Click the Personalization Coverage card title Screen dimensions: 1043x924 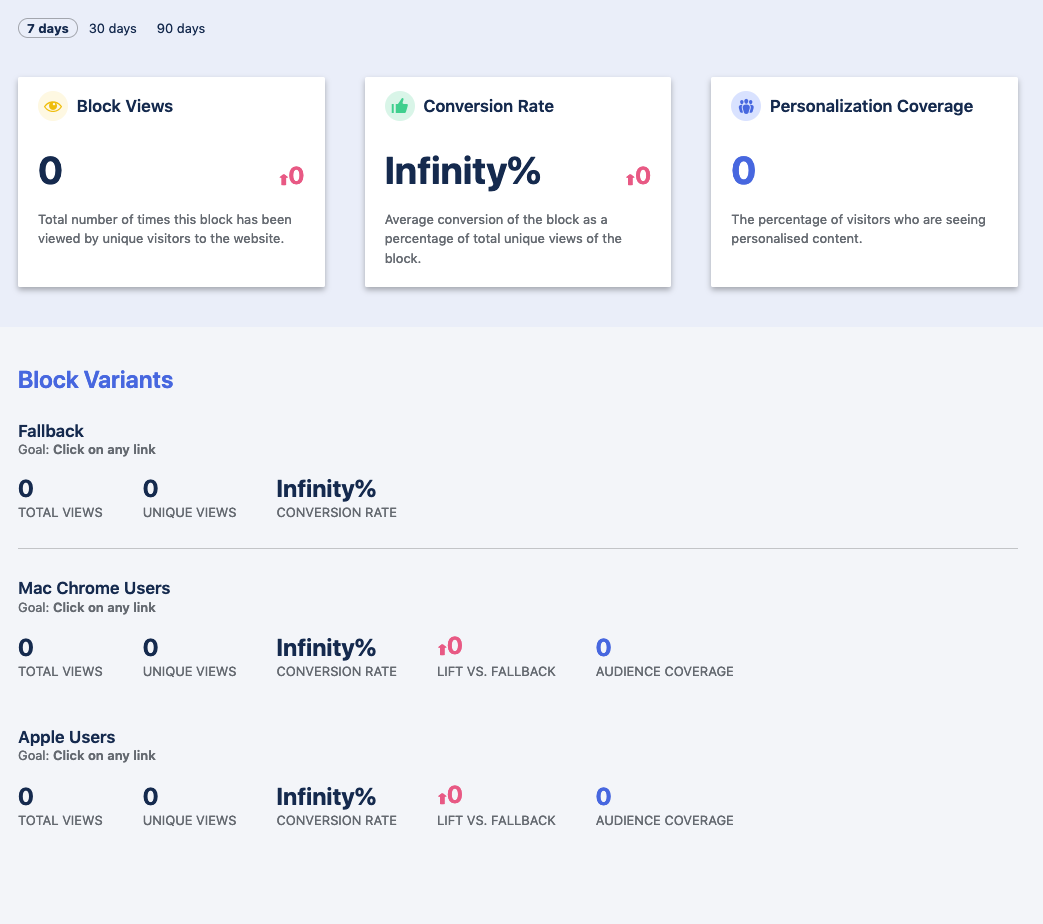[x=871, y=106]
